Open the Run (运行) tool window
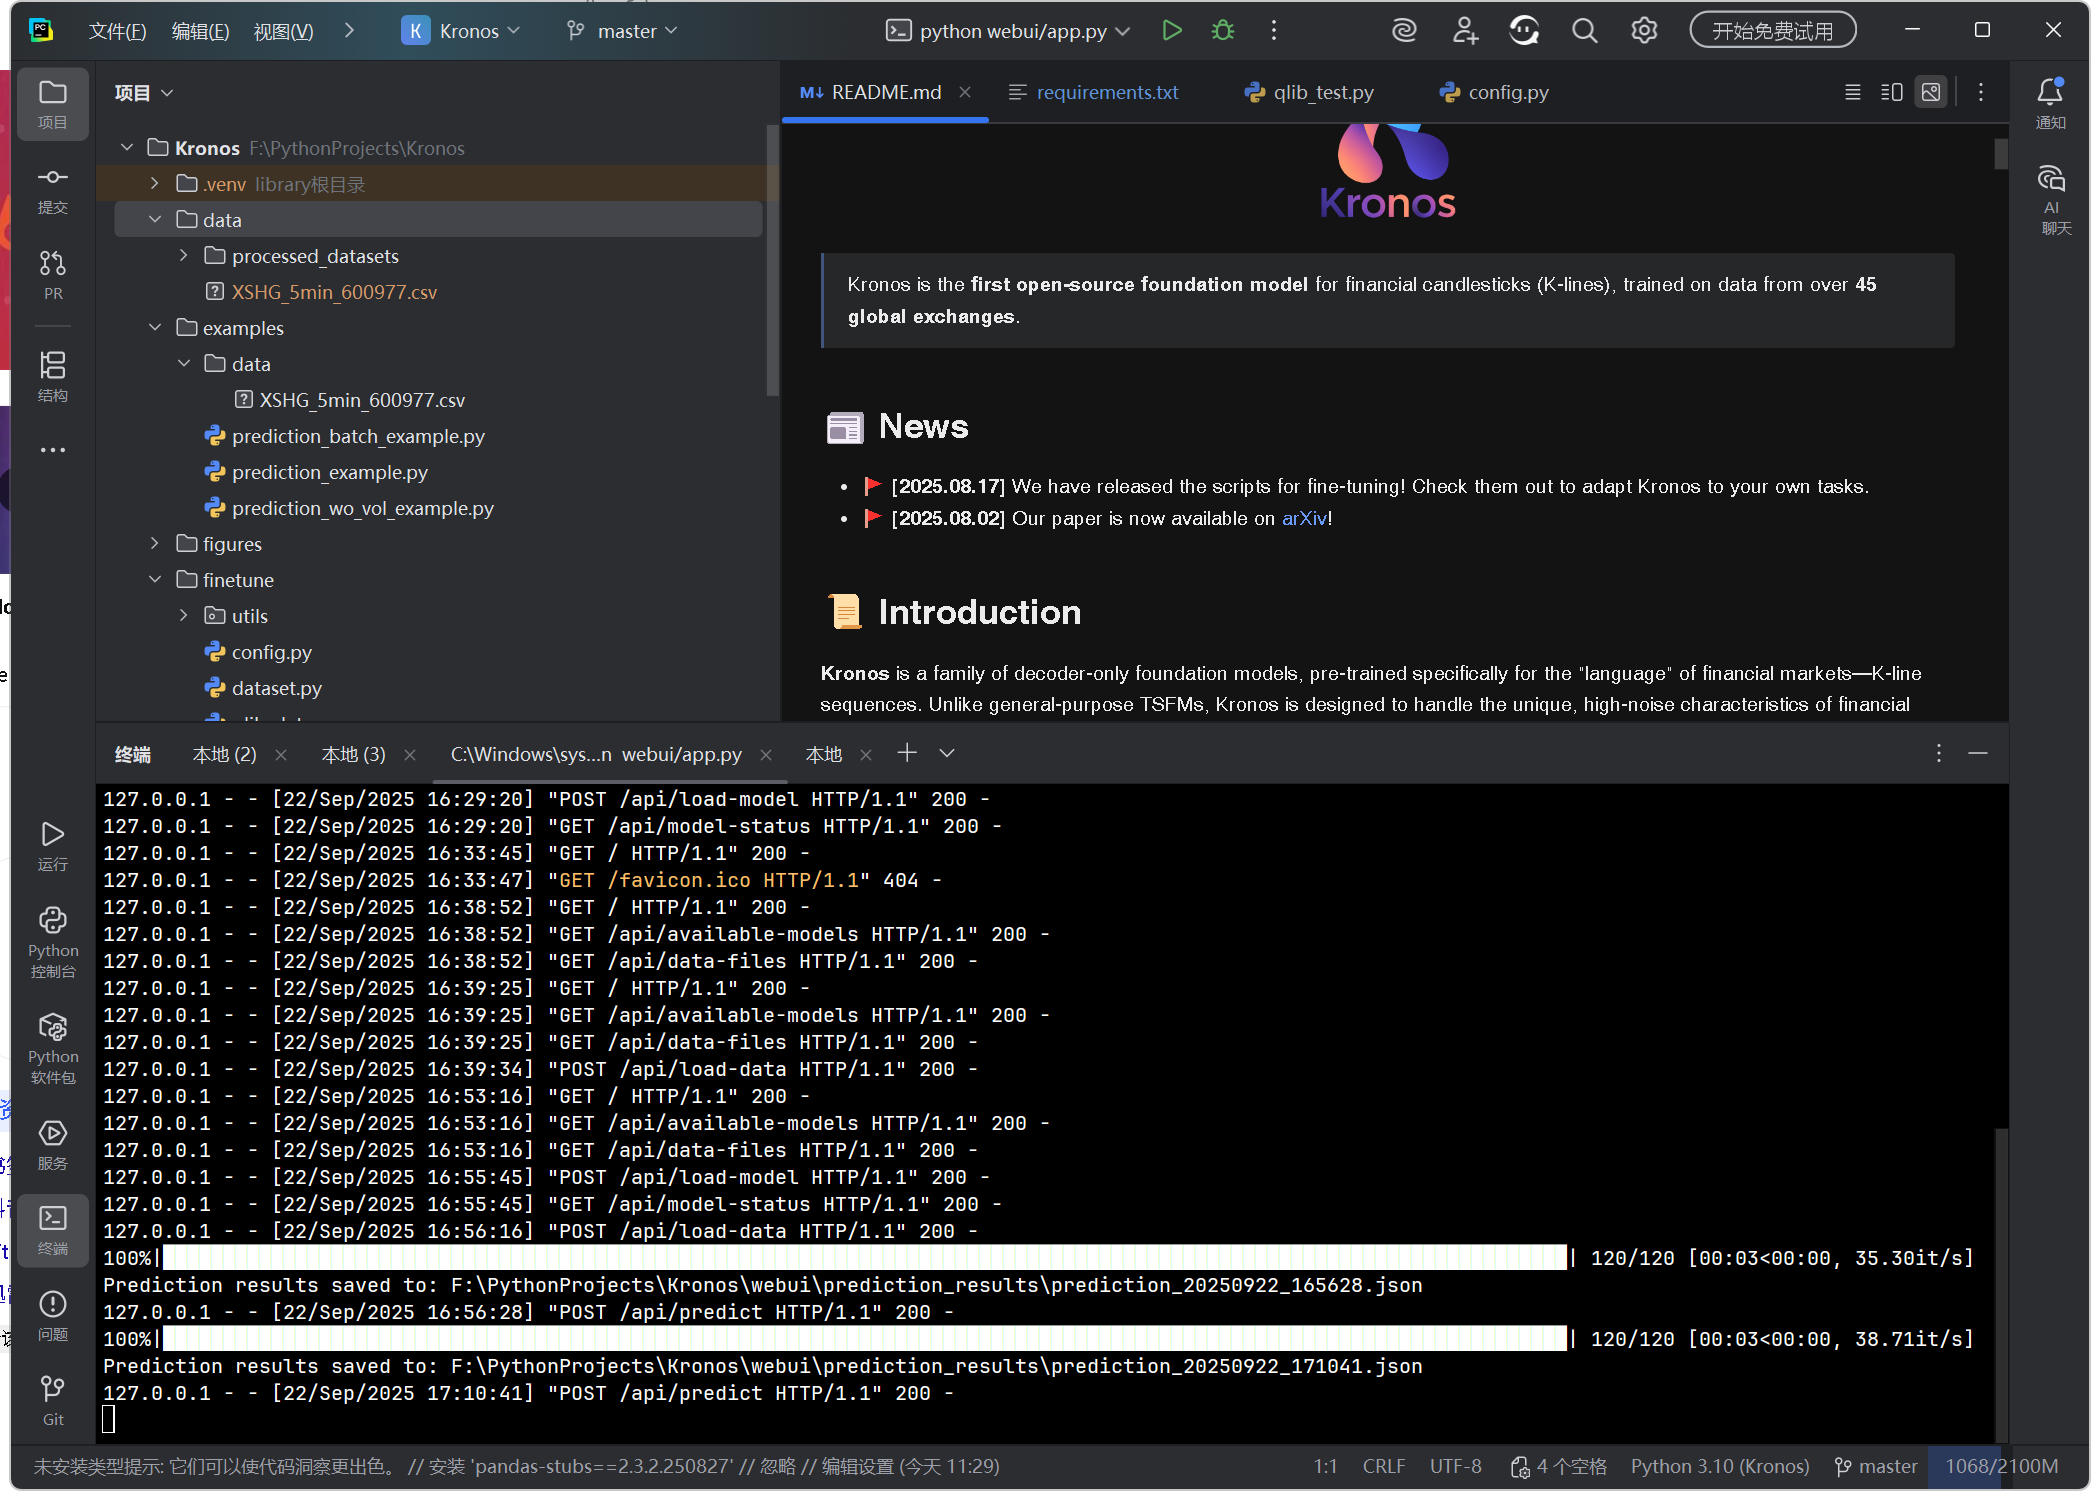 point(53,846)
